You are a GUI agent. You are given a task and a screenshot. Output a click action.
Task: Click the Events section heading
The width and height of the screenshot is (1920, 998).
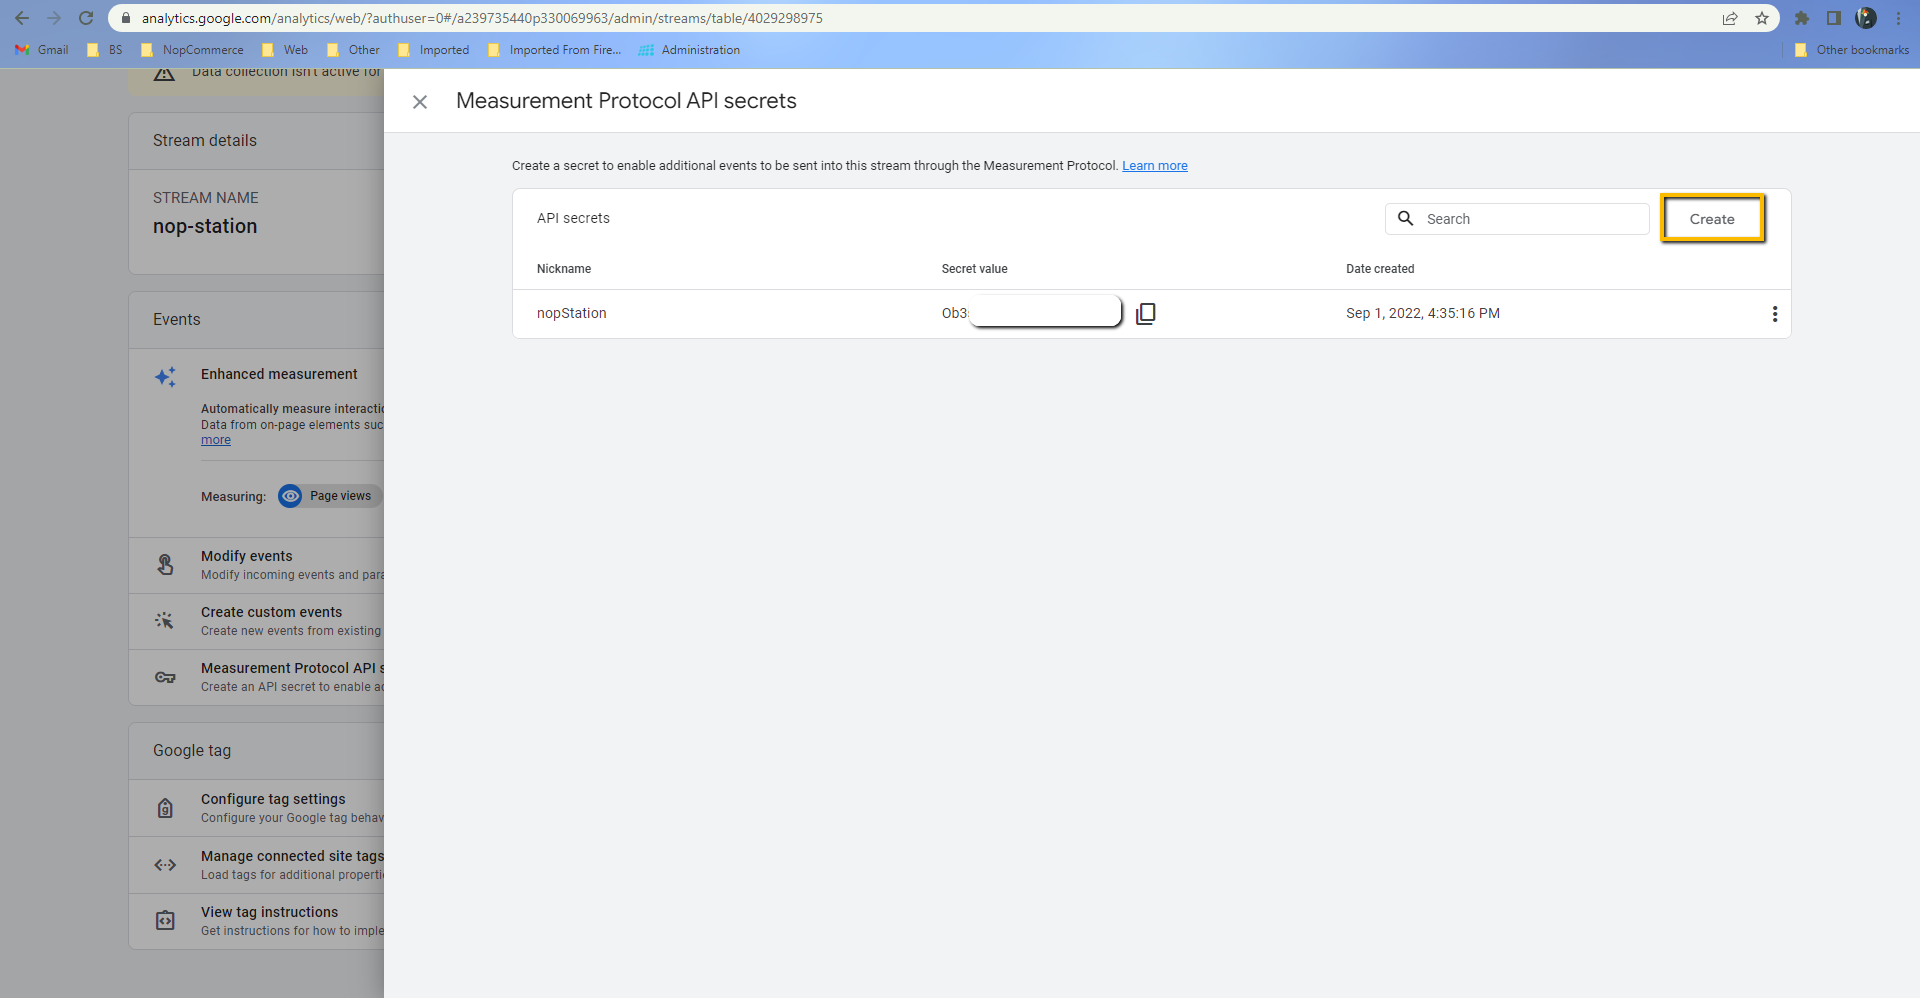(x=177, y=320)
